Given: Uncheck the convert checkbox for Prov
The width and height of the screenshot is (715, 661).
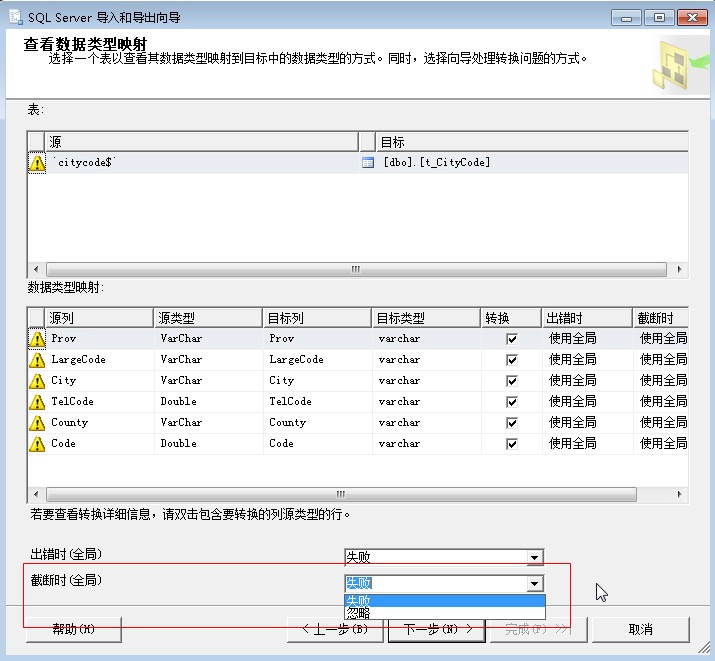Looking at the screenshot, I should pos(512,339).
